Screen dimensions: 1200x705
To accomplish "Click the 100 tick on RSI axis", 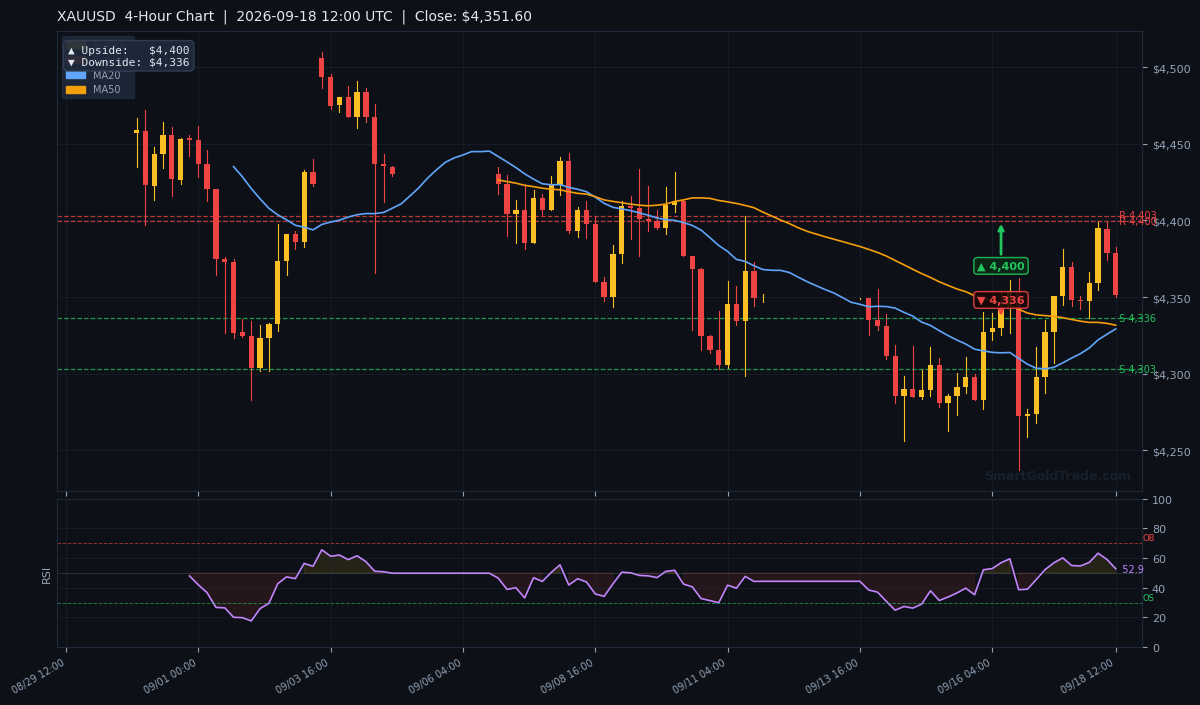I will 1161,499.
